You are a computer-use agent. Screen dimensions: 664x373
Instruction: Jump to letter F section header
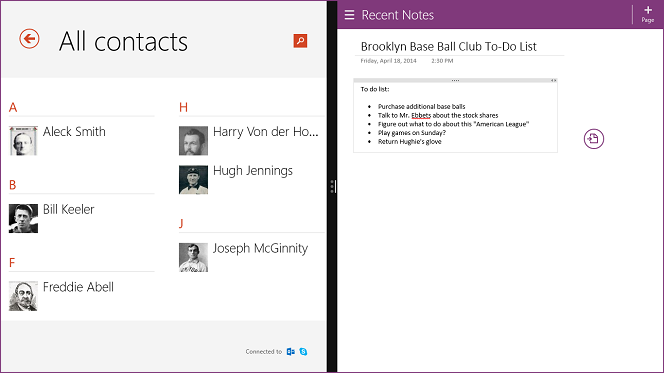(12, 263)
